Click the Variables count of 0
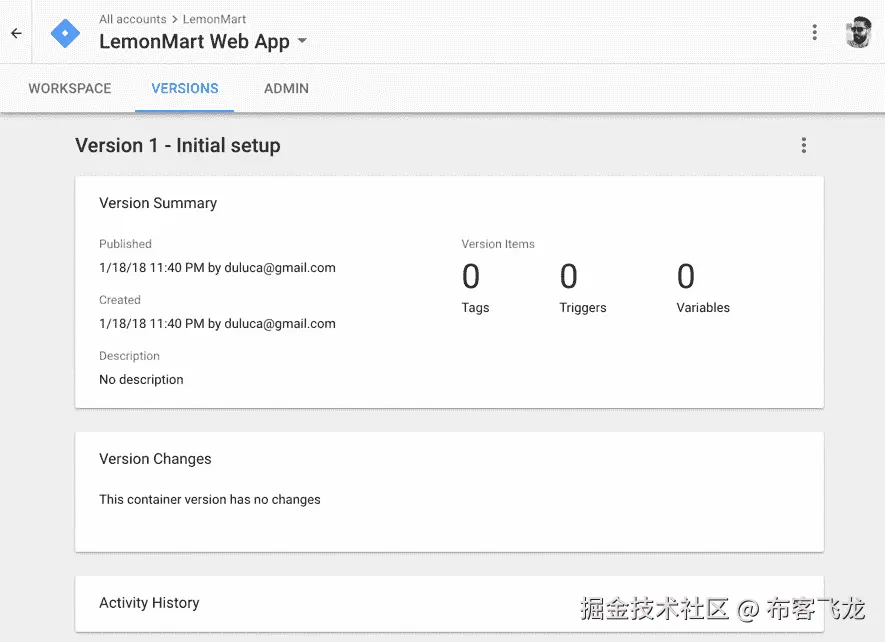This screenshot has height=642, width=885. pyautogui.click(x=686, y=276)
